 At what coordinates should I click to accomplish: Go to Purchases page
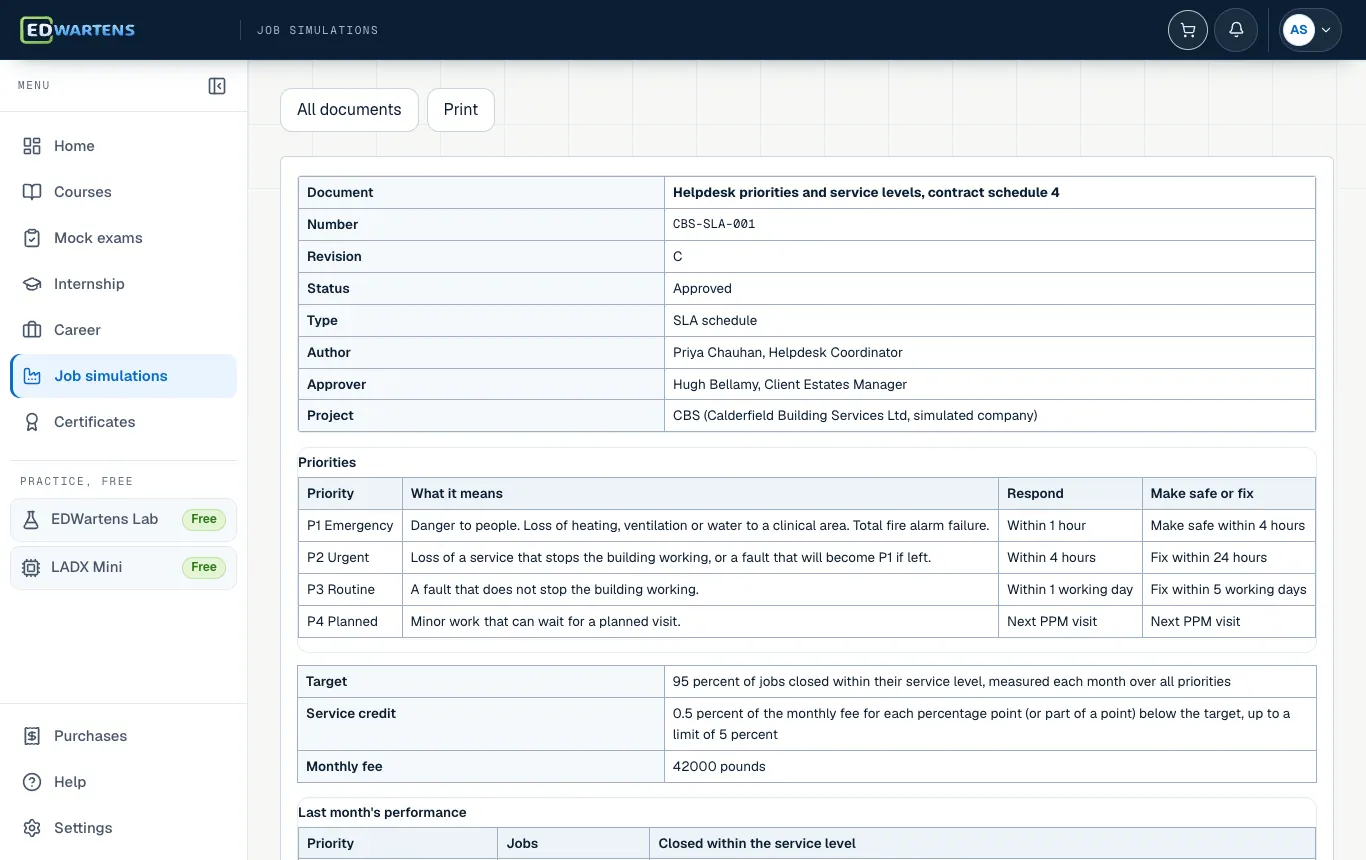(x=124, y=736)
